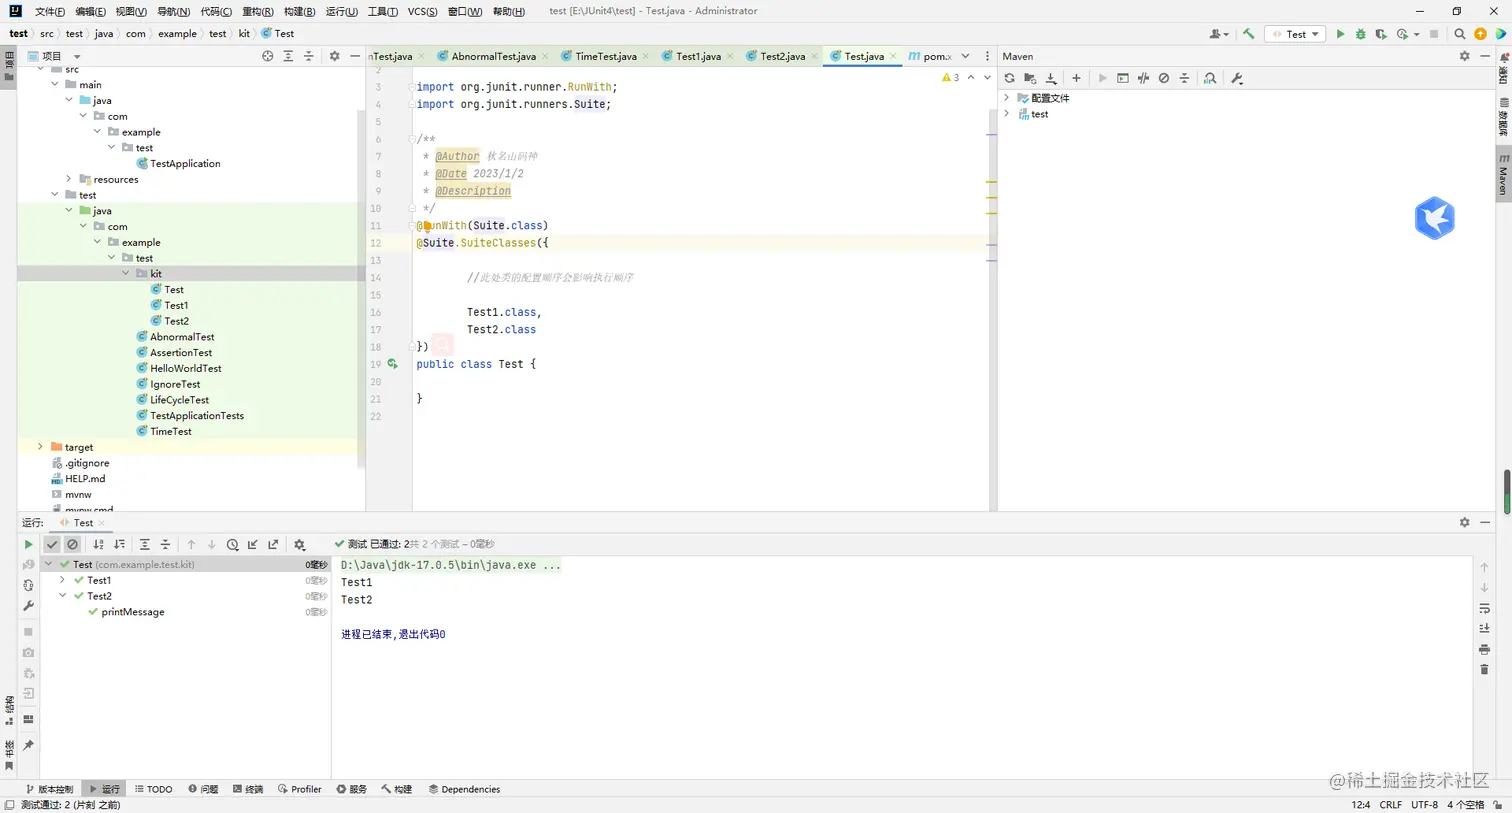
Task: Open Profiler tool window
Action: (299, 789)
